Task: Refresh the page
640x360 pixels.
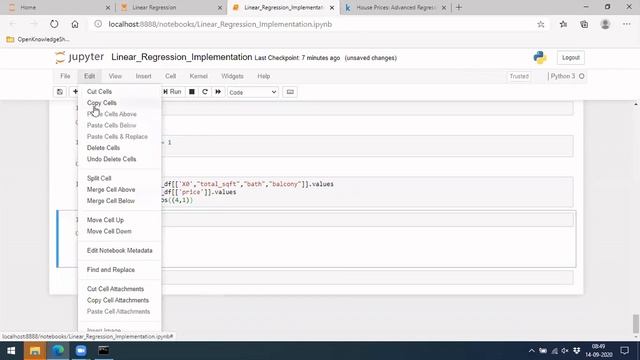Action: (x=54, y=24)
